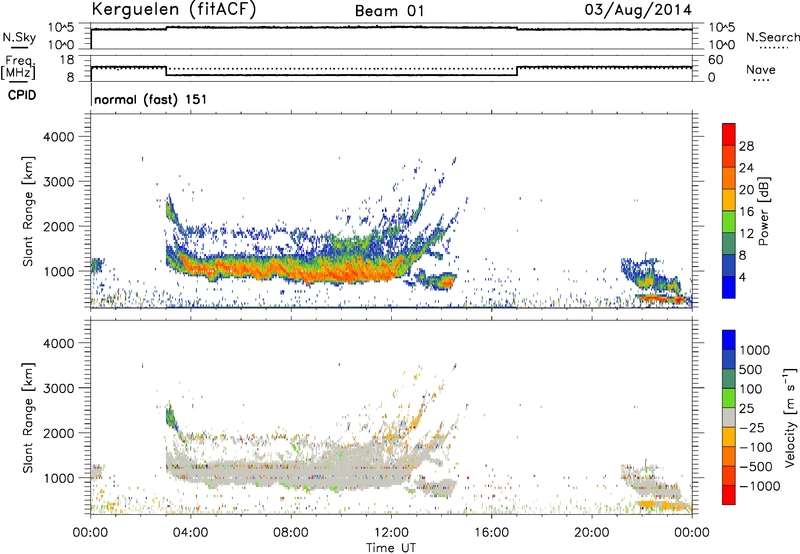Click the 'normal (fast) 151' text

click(151, 99)
